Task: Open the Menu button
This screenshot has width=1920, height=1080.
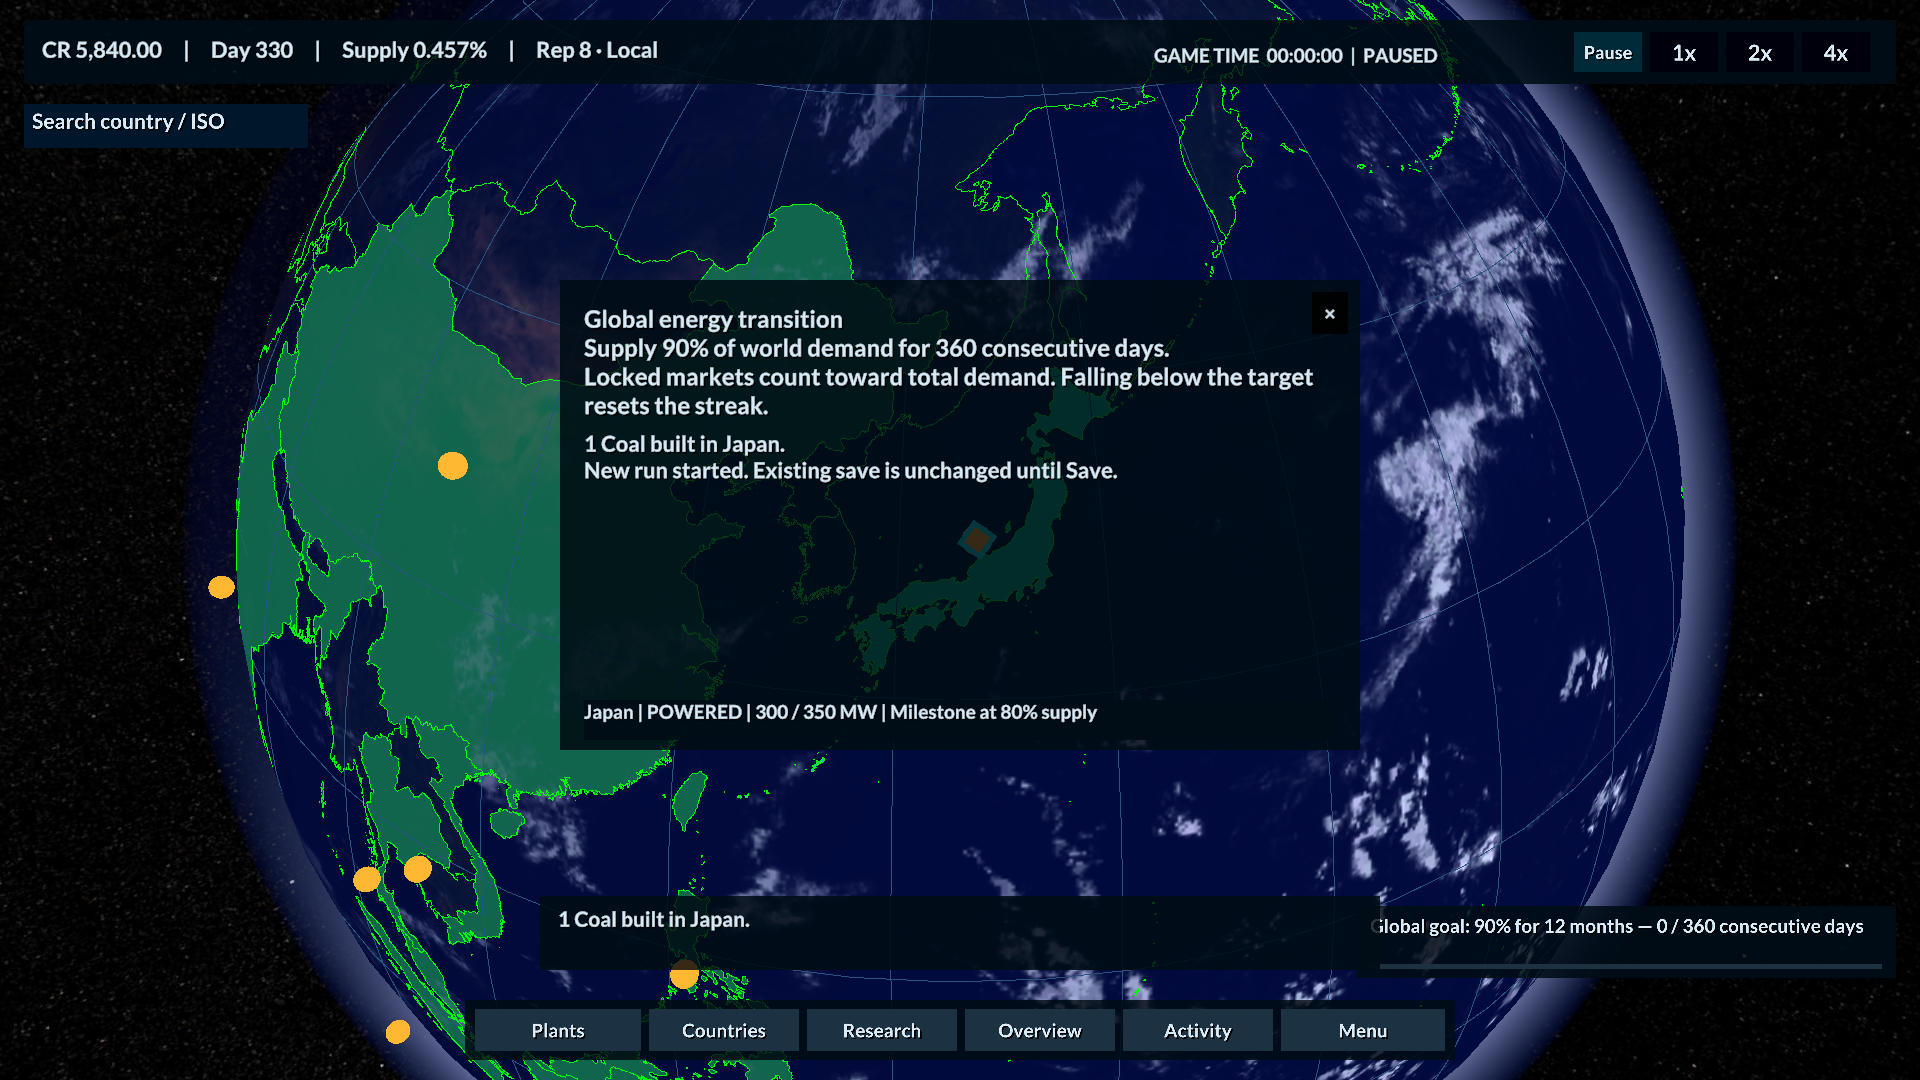Action: click(x=1363, y=1030)
